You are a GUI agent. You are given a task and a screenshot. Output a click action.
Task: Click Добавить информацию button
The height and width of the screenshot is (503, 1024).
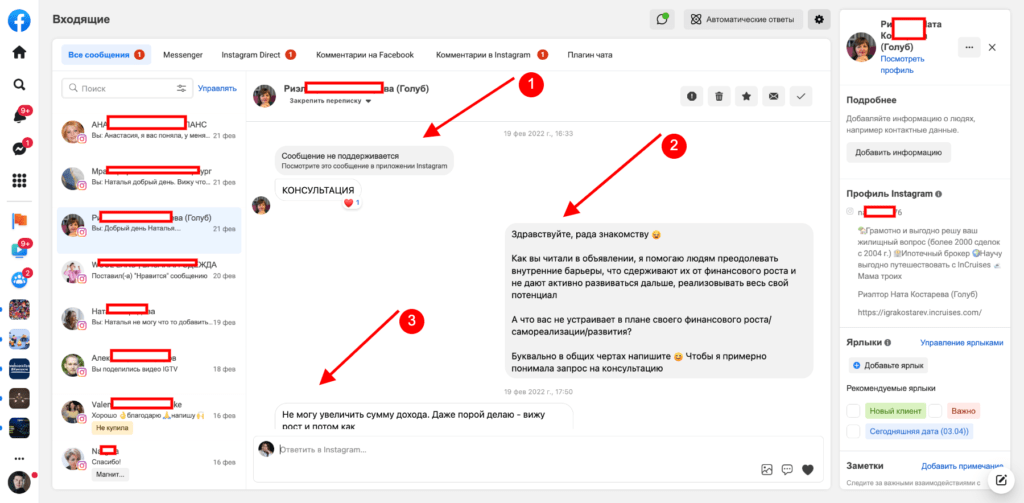pyautogui.click(x=899, y=152)
